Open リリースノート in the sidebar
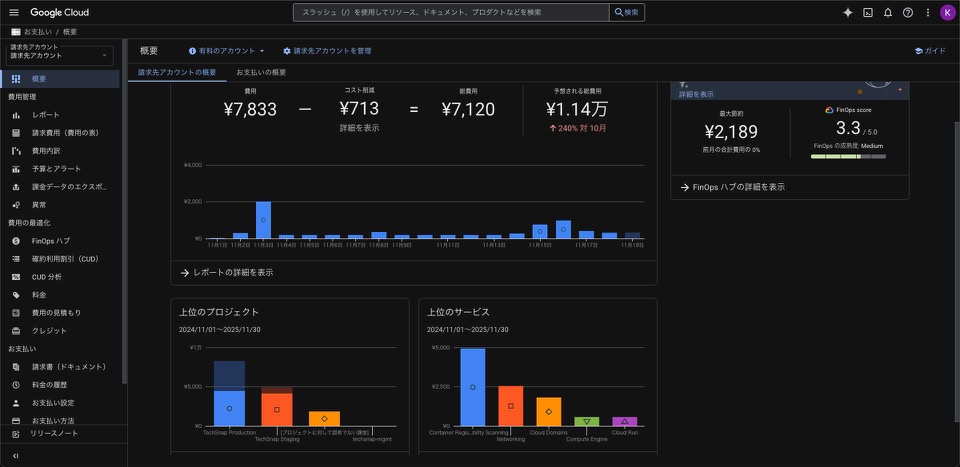 point(53,434)
